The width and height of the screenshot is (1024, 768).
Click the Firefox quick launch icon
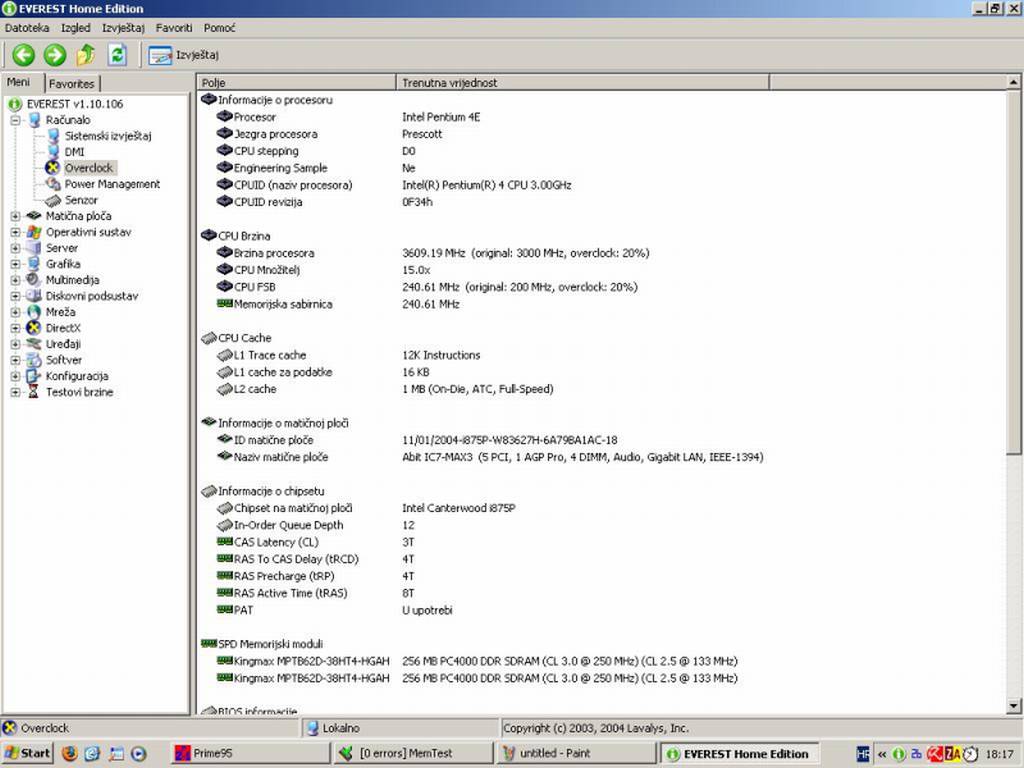[70, 753]
